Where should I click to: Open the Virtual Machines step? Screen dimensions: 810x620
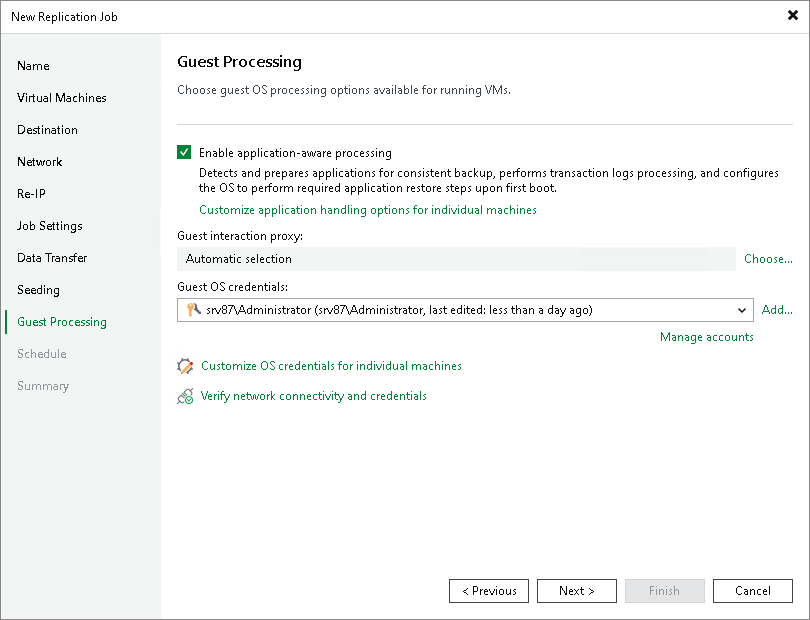[x=61, y=98]
